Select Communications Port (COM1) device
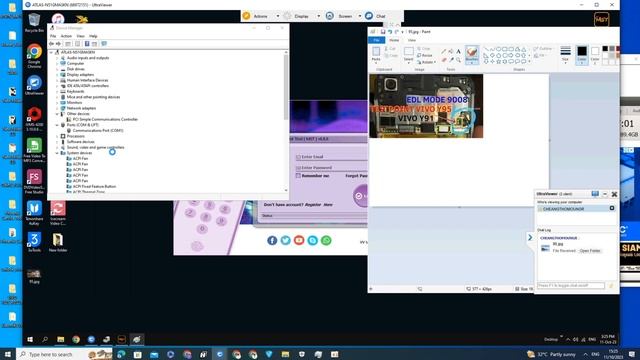Screen dimensions: 640x360 [x=98, y=131]
